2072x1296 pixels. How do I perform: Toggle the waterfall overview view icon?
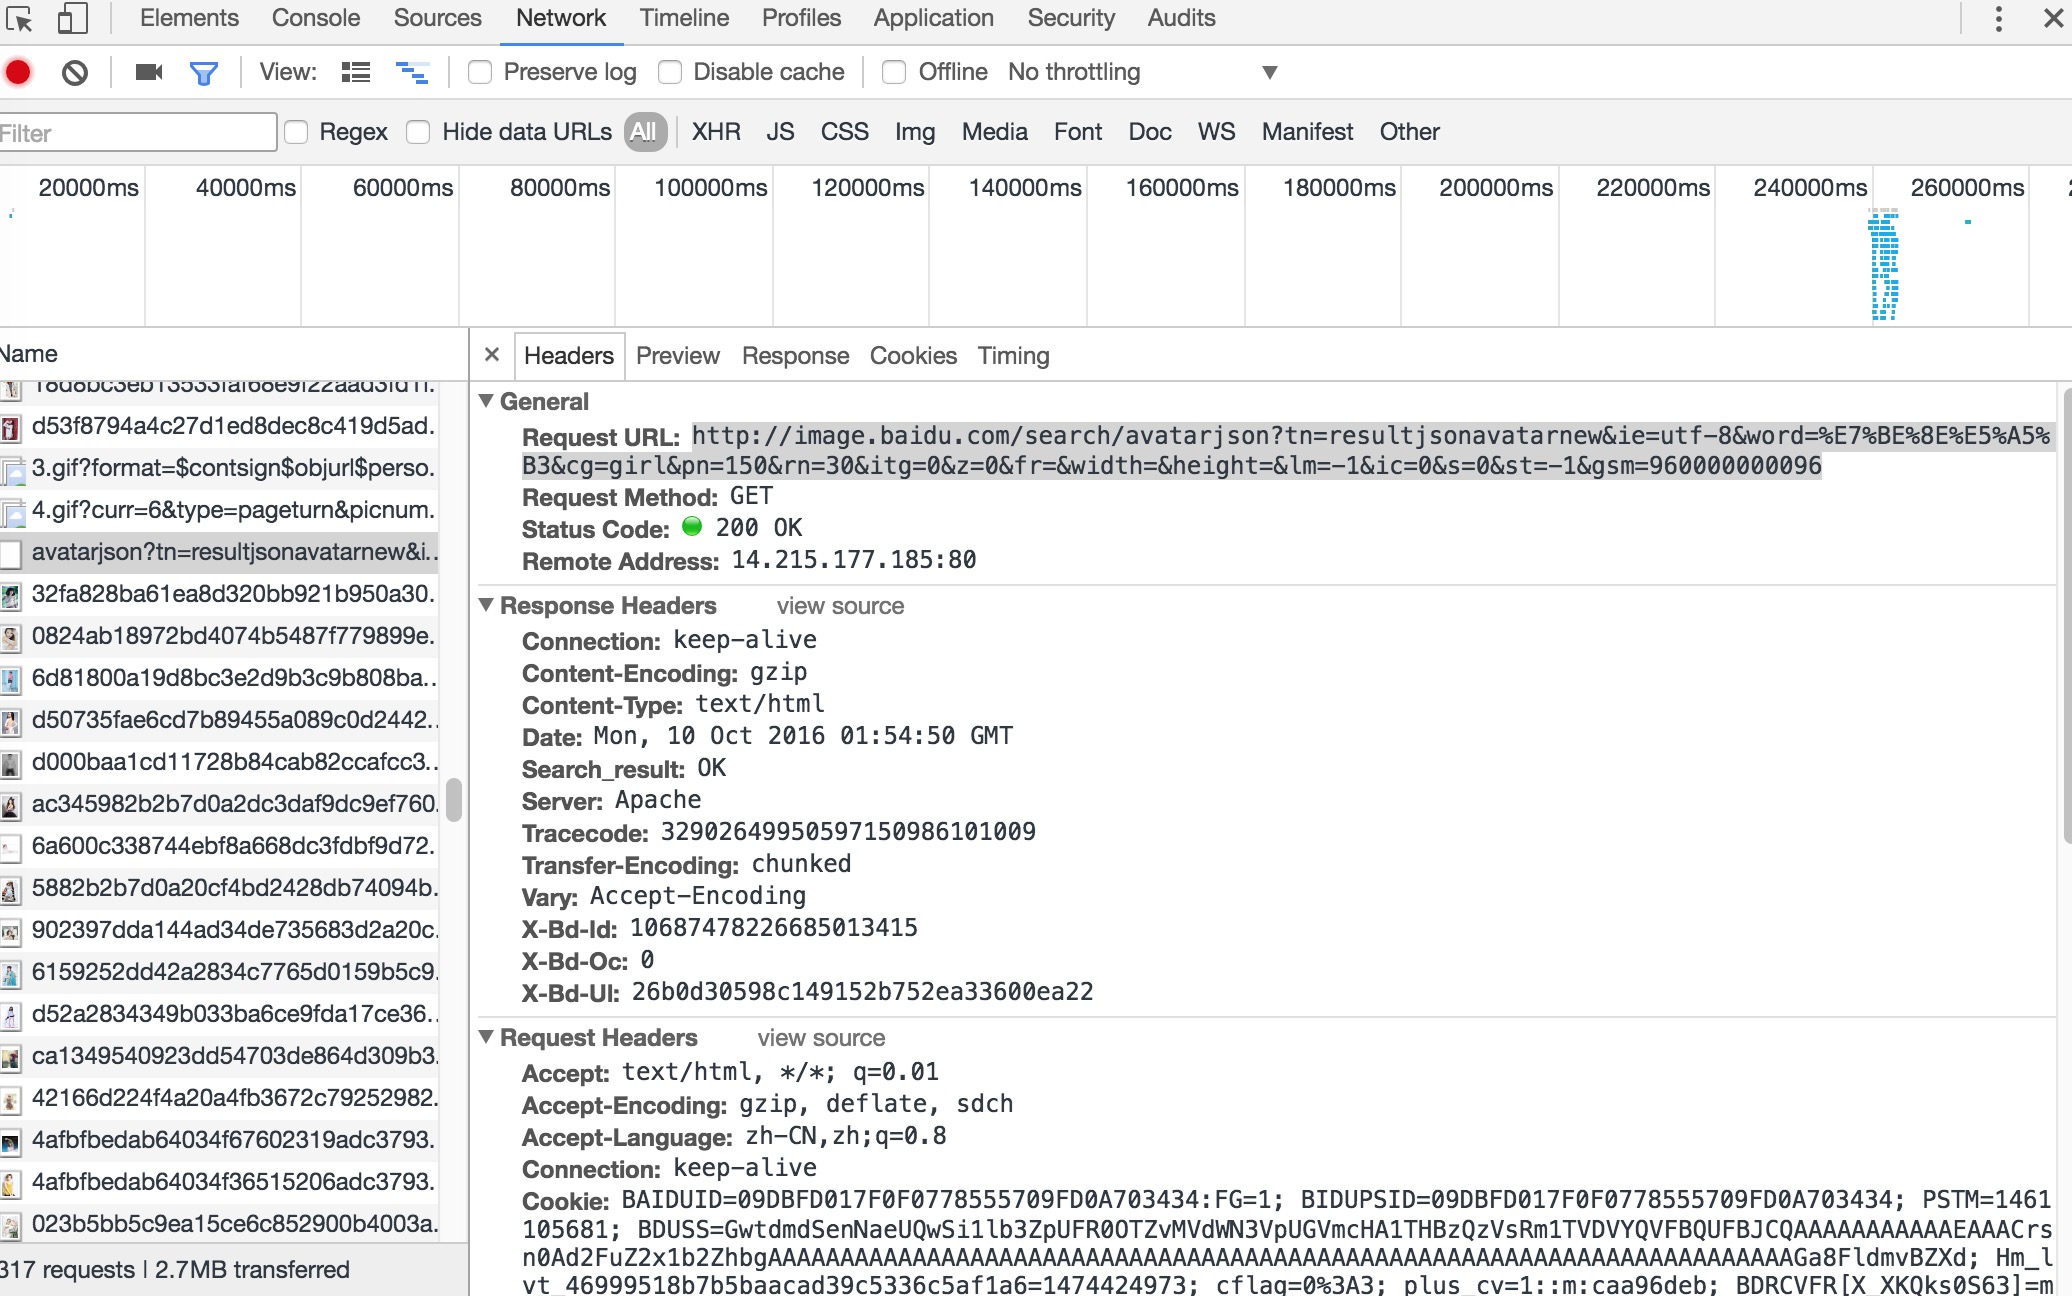[412, 72]
